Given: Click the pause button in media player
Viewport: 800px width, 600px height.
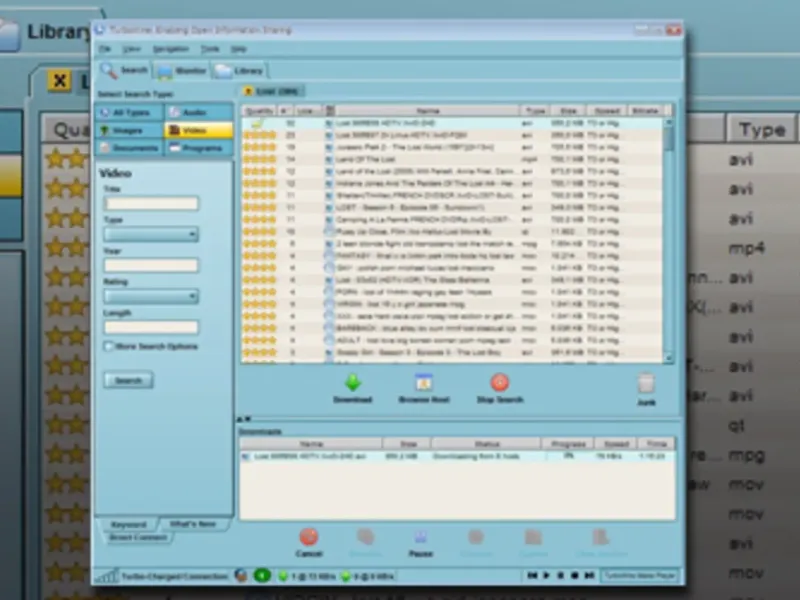Looking at the screenshot, I should pyautogui.click(x=560, y=576).
